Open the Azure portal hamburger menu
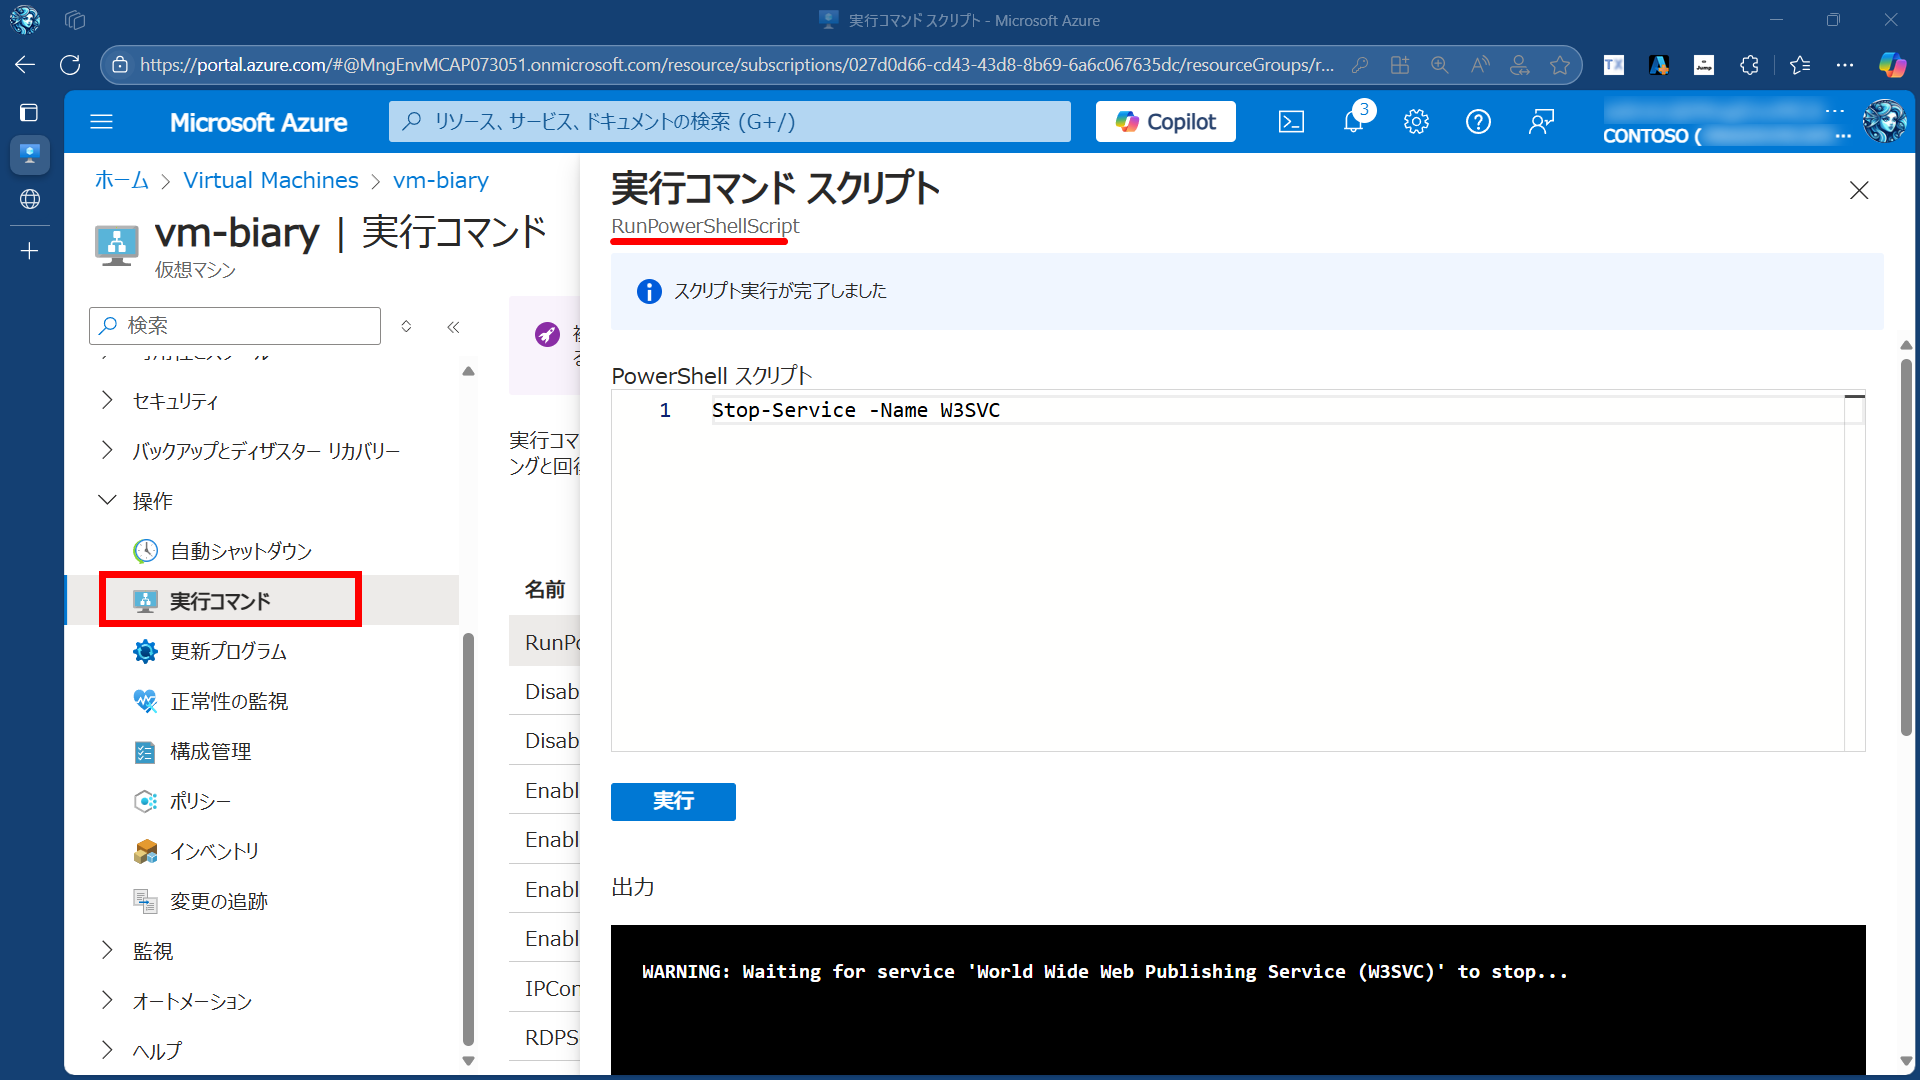 [101, 122]
